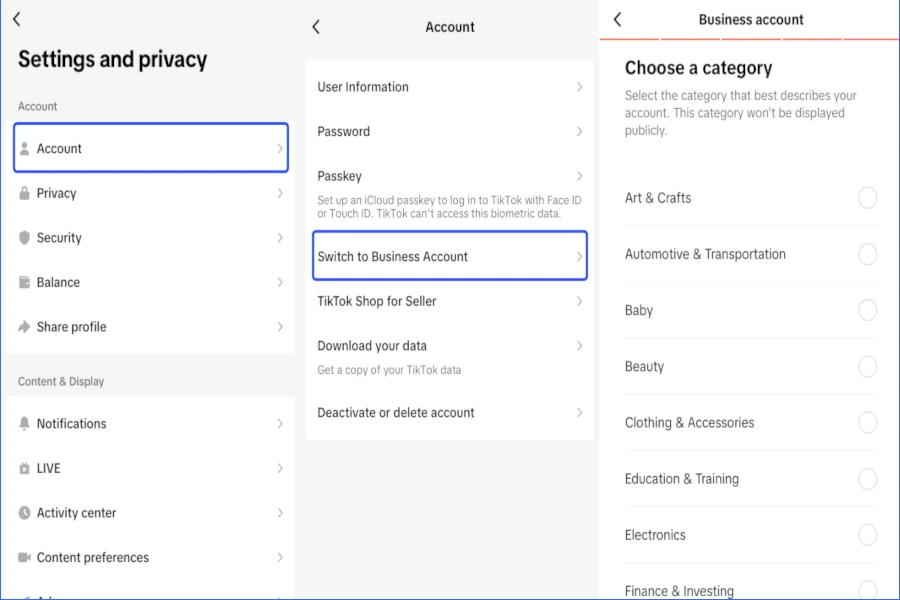The height and width of the screenshot is (600, 900).
Task: Open the LIVE settings entry
Action: coord(151,469)
